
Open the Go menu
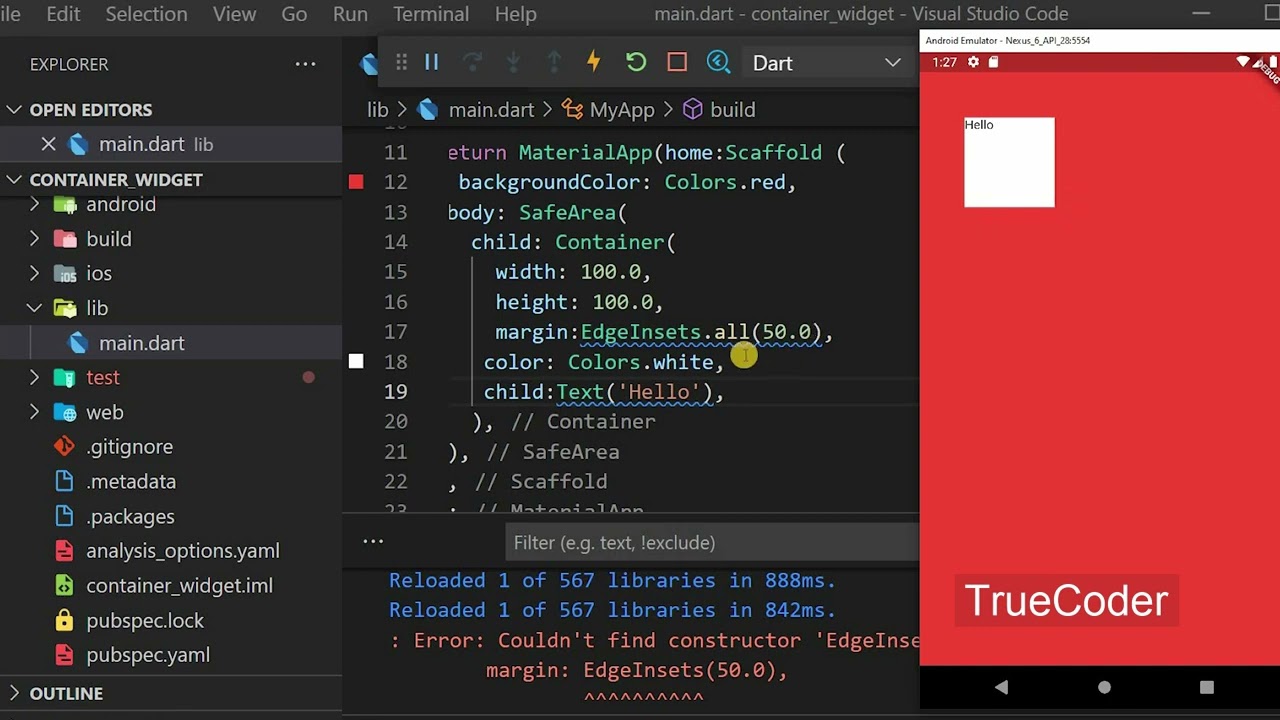pyautogui.click(x=294, y=14)
